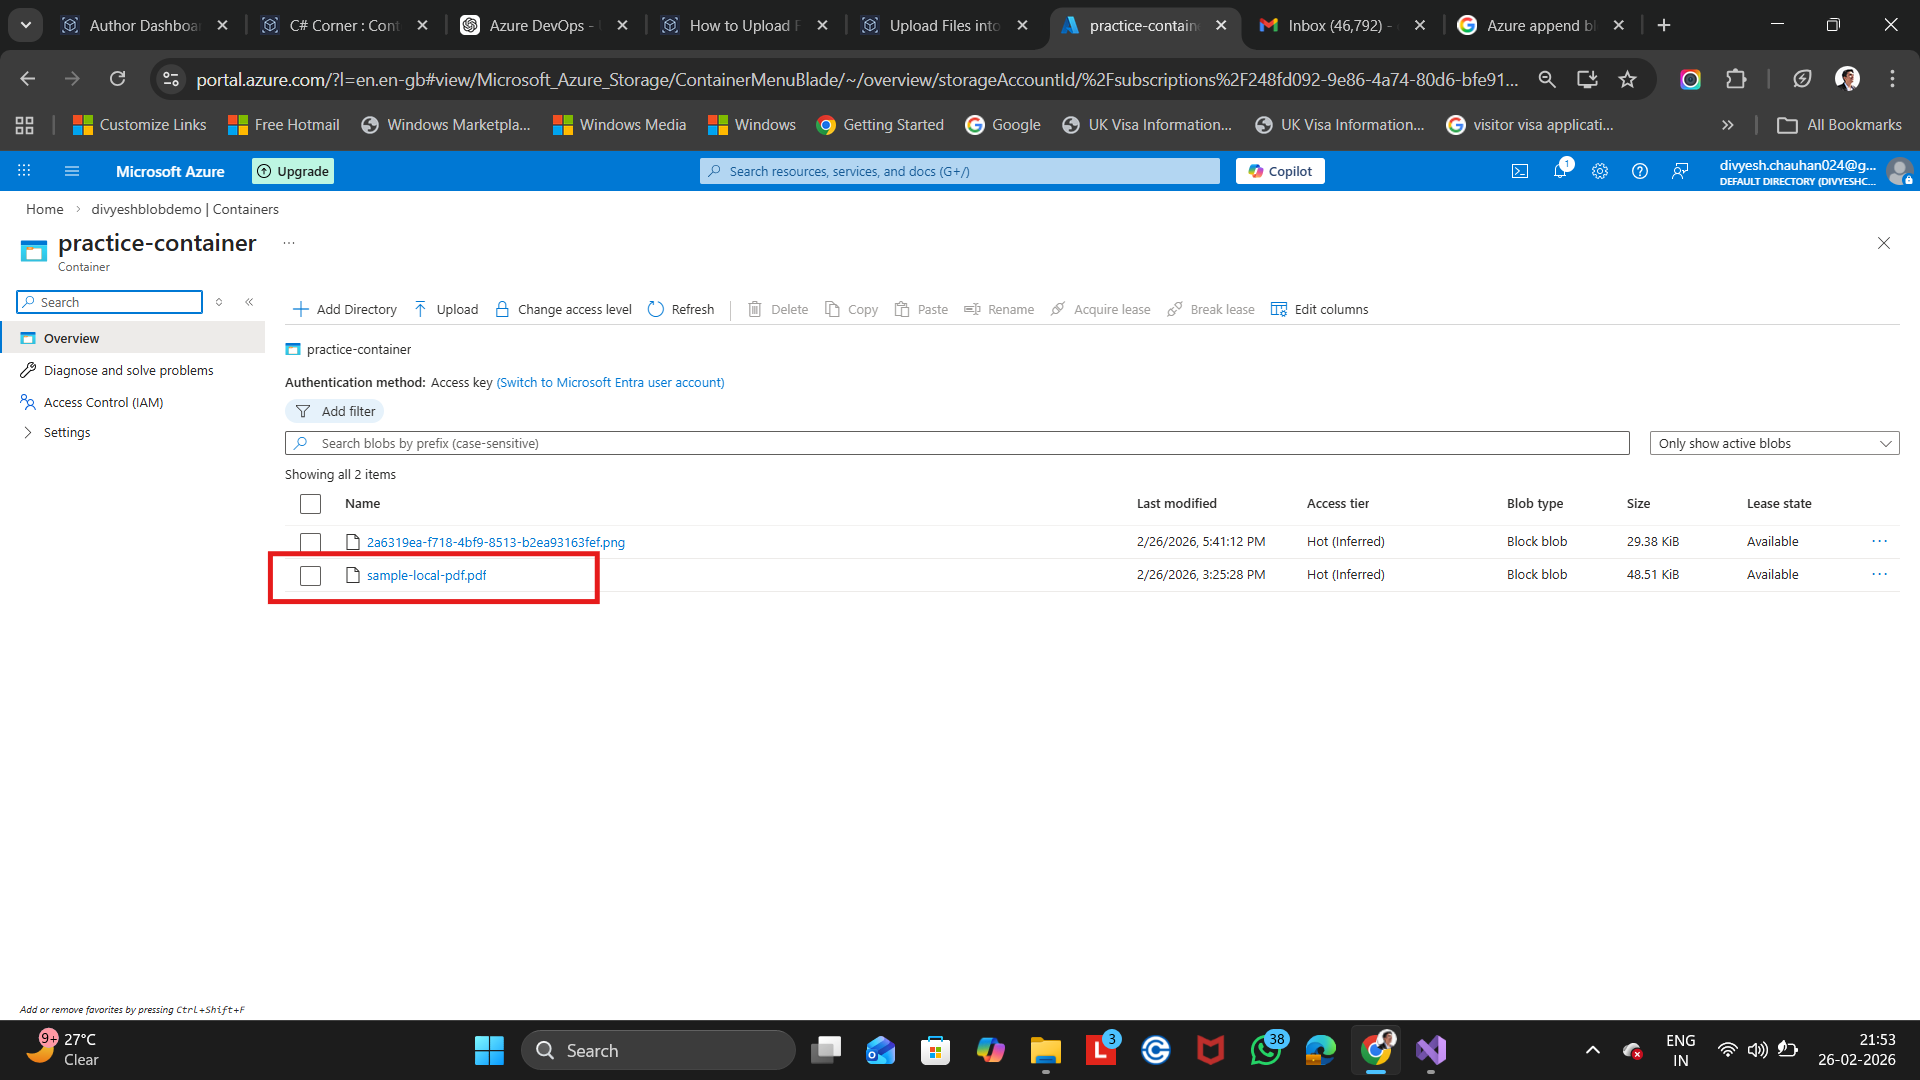Viewport: 1920px width, 1080px height.
Task: Toggle select-all checkbox in Name header
Action: click(311, 504)
